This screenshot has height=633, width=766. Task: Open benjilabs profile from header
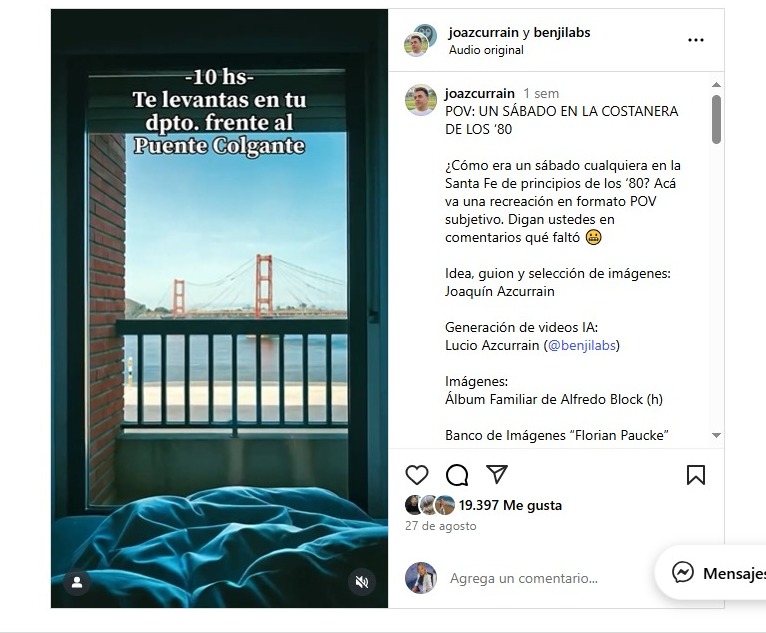pos(562,32)
